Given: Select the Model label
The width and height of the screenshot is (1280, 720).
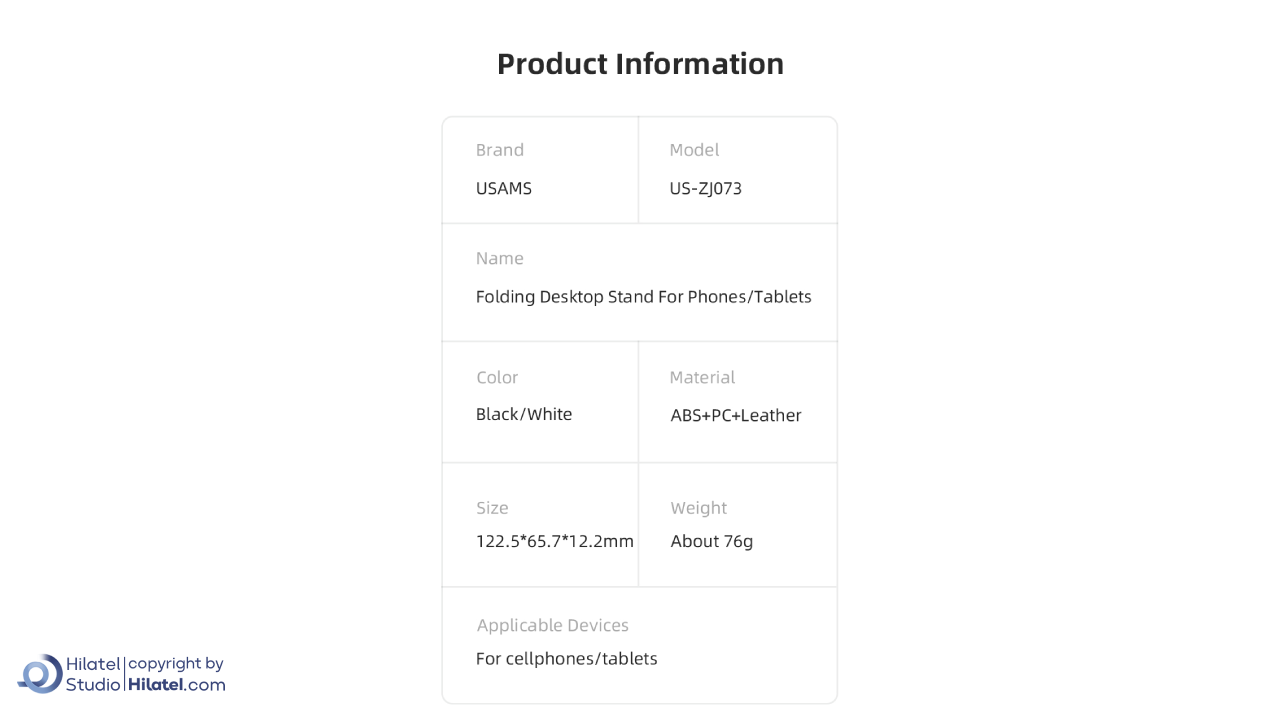Looking at the screenshot, I should 694,150.
